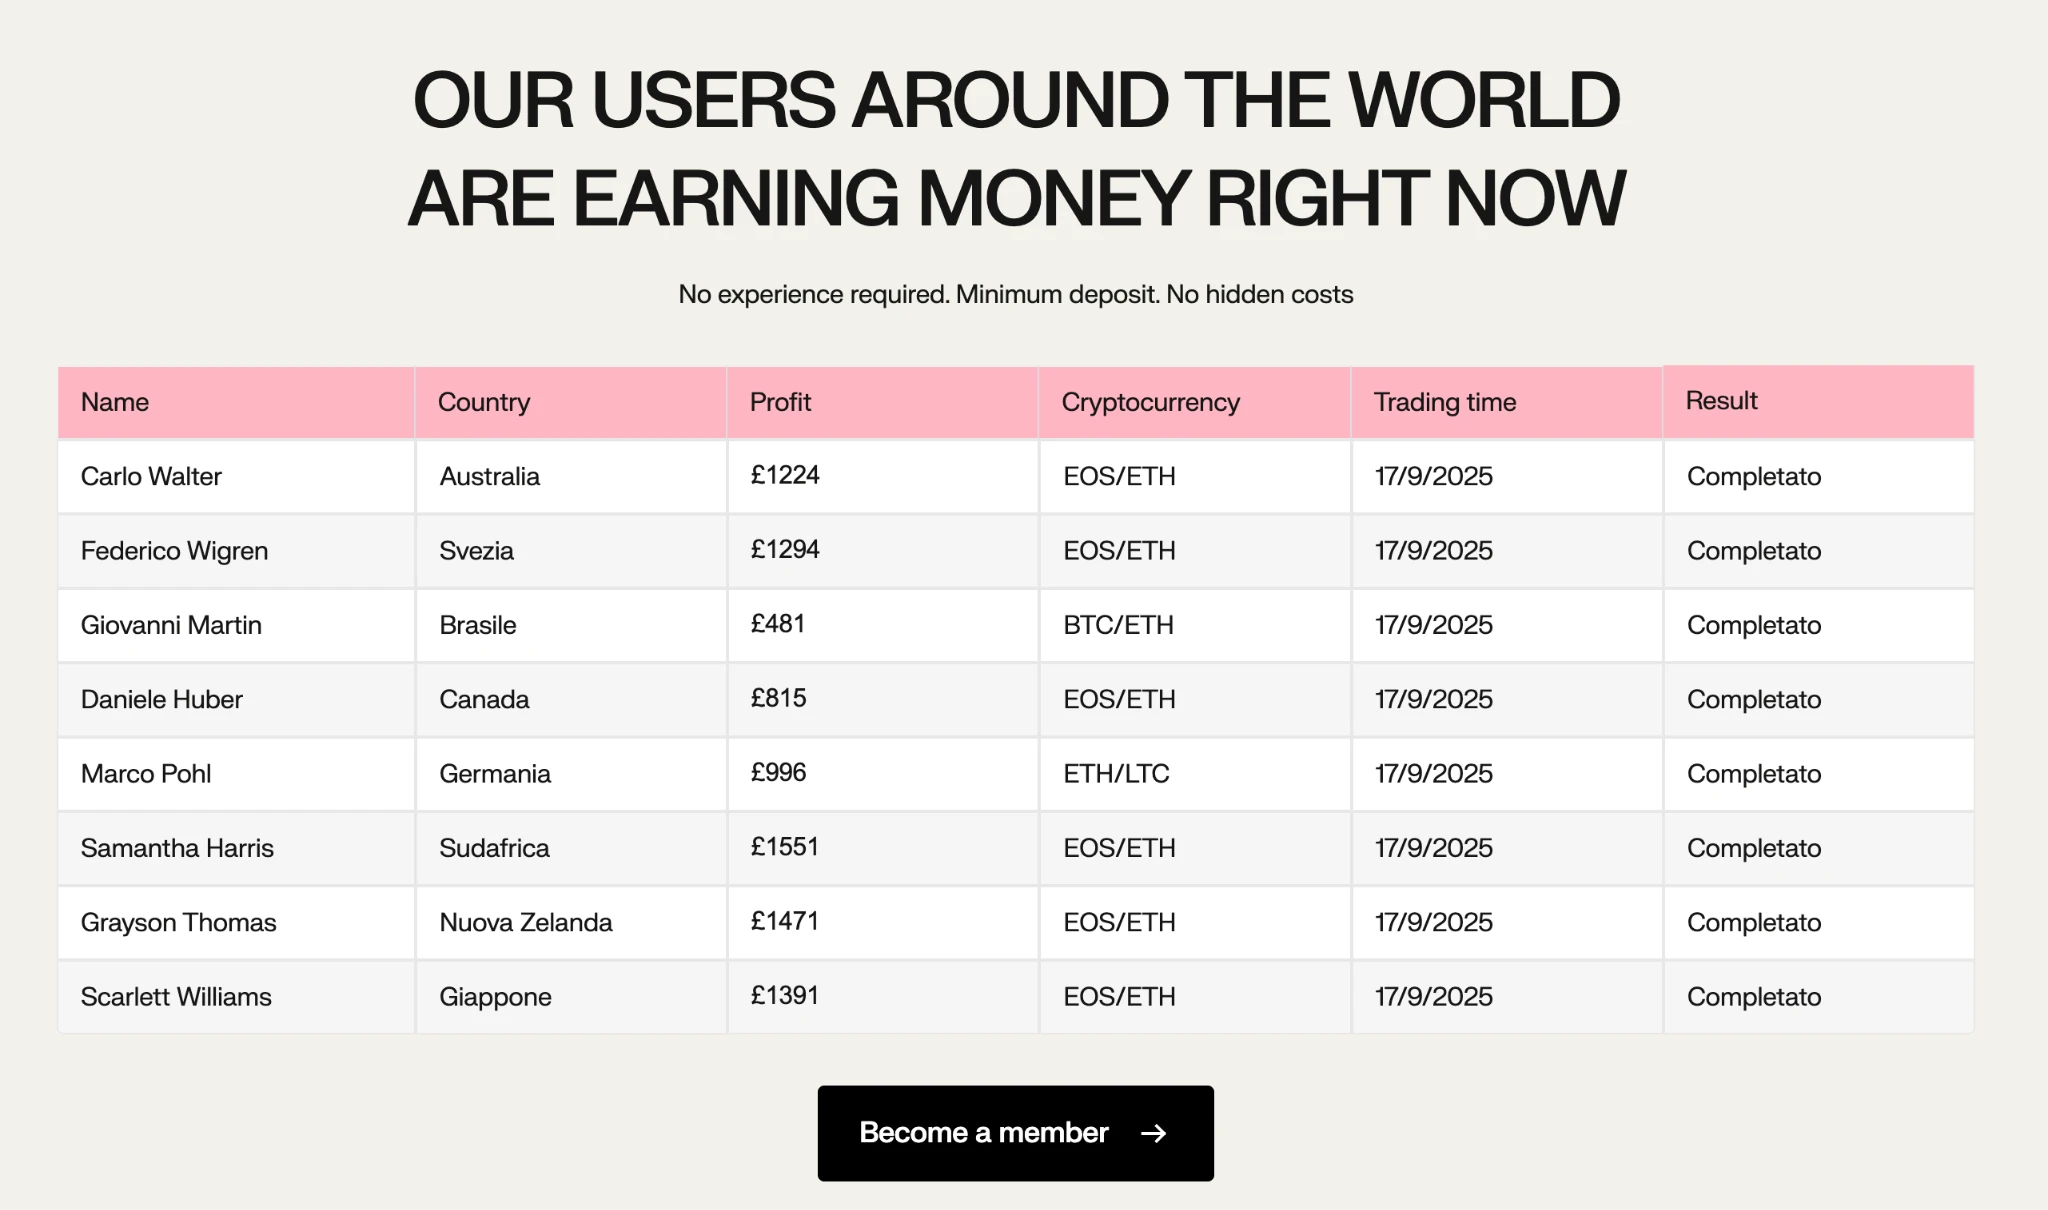
Task: Click the Result column header
Action: coord(1819,401)
